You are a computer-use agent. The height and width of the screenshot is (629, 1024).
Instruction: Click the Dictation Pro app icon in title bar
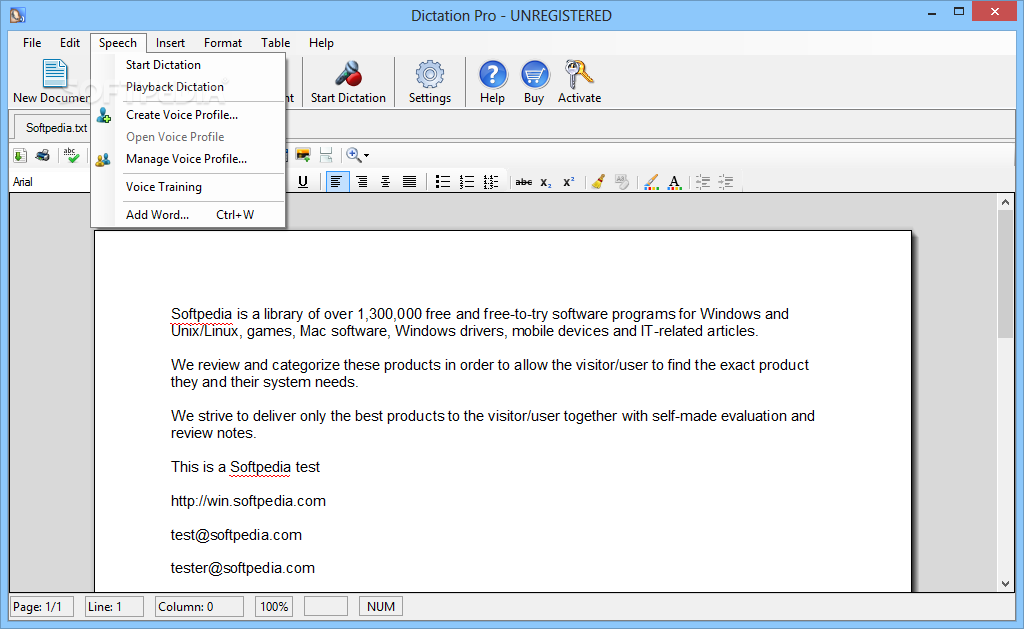18,14
